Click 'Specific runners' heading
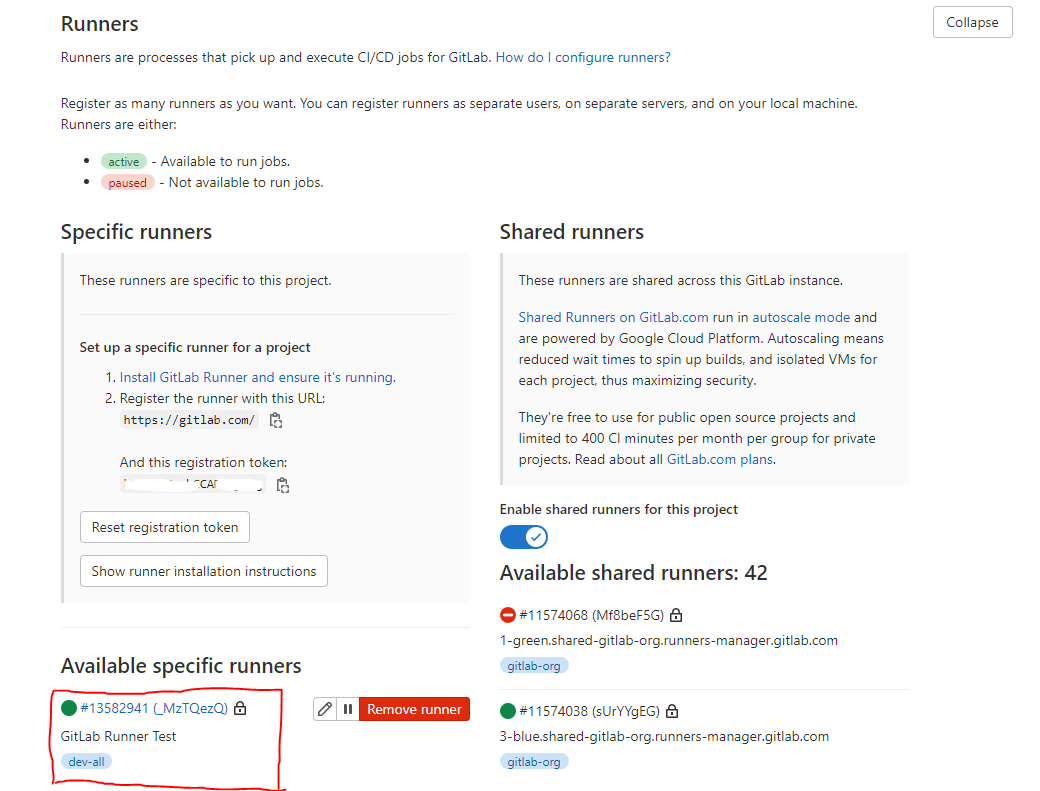 tap(136, 232)
